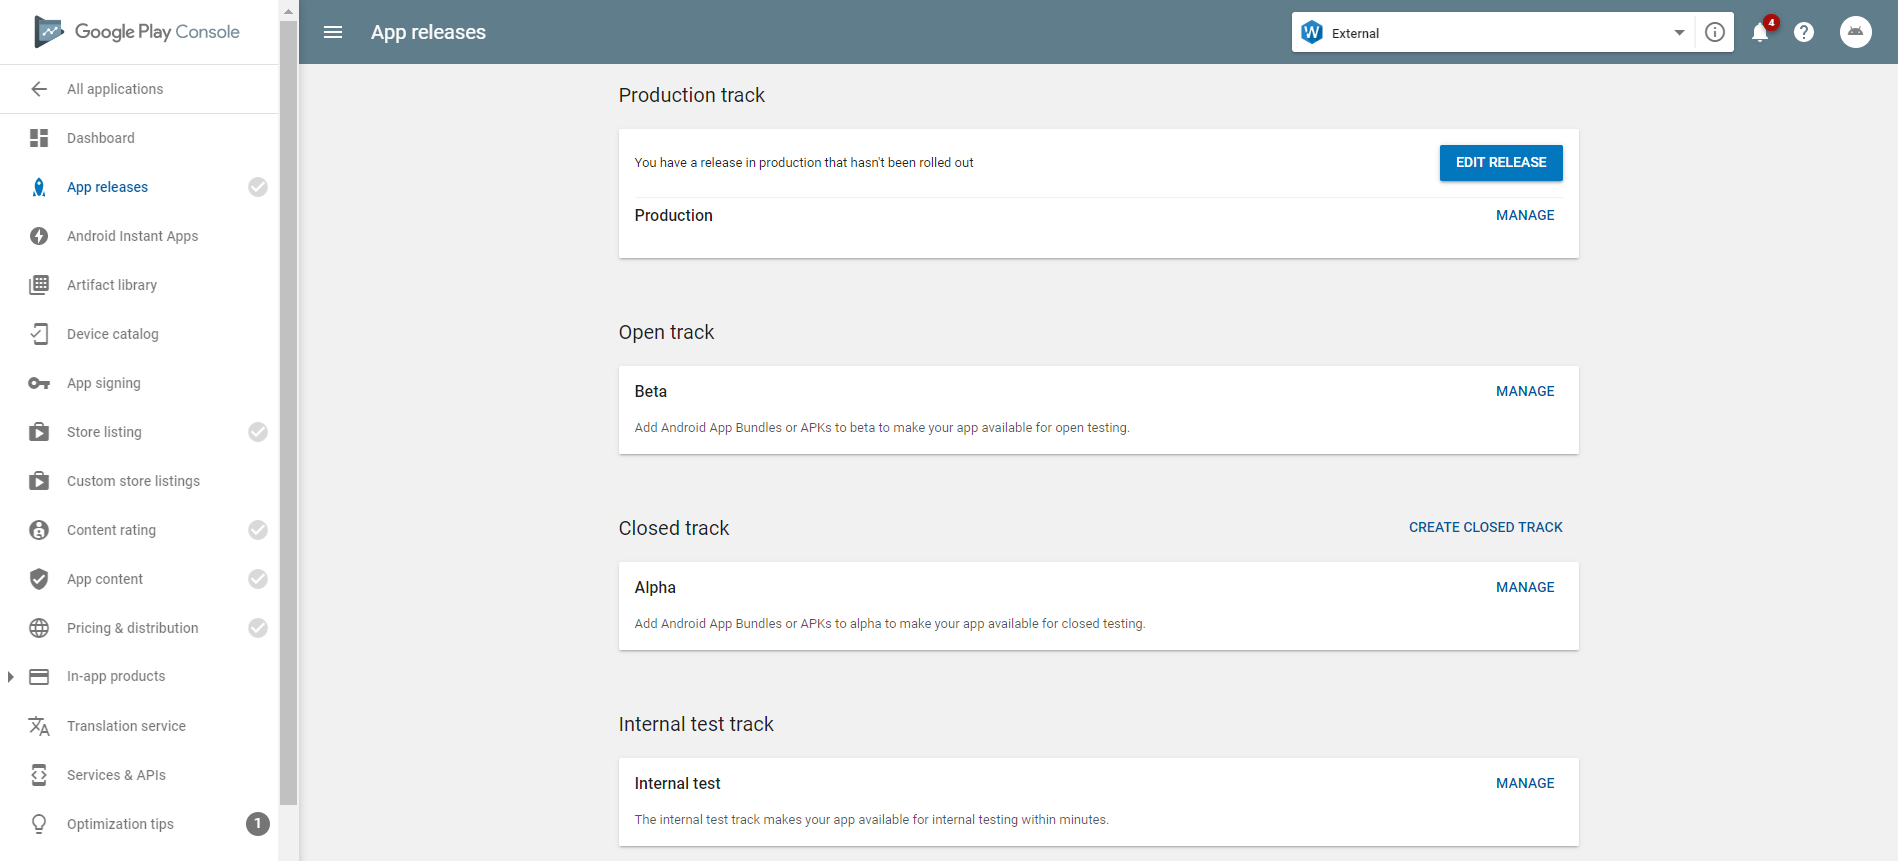Click the checkmark beside Pricing & distribution
Viewport: 1898px width, 861px height.
(x=258, y=628)
